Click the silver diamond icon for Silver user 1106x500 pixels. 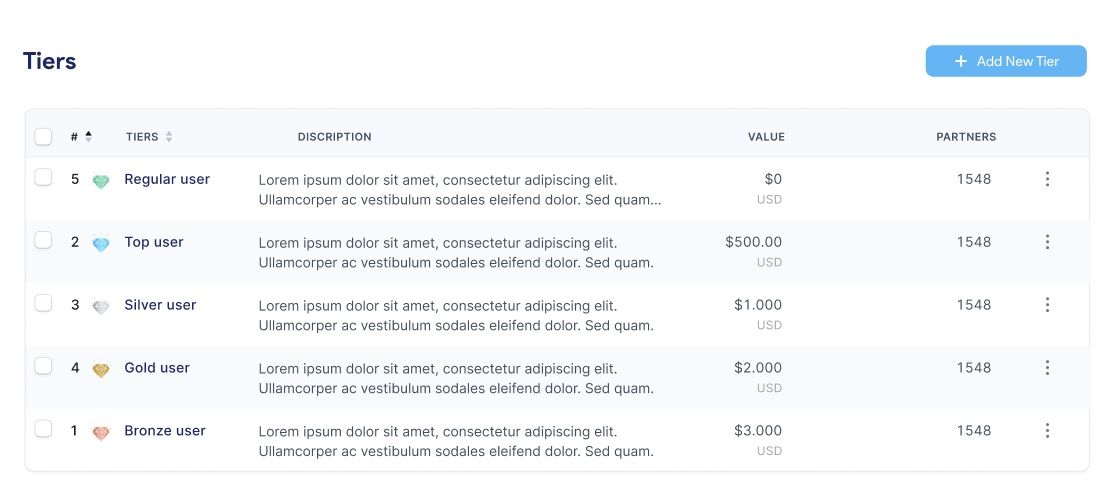[101, 307]
